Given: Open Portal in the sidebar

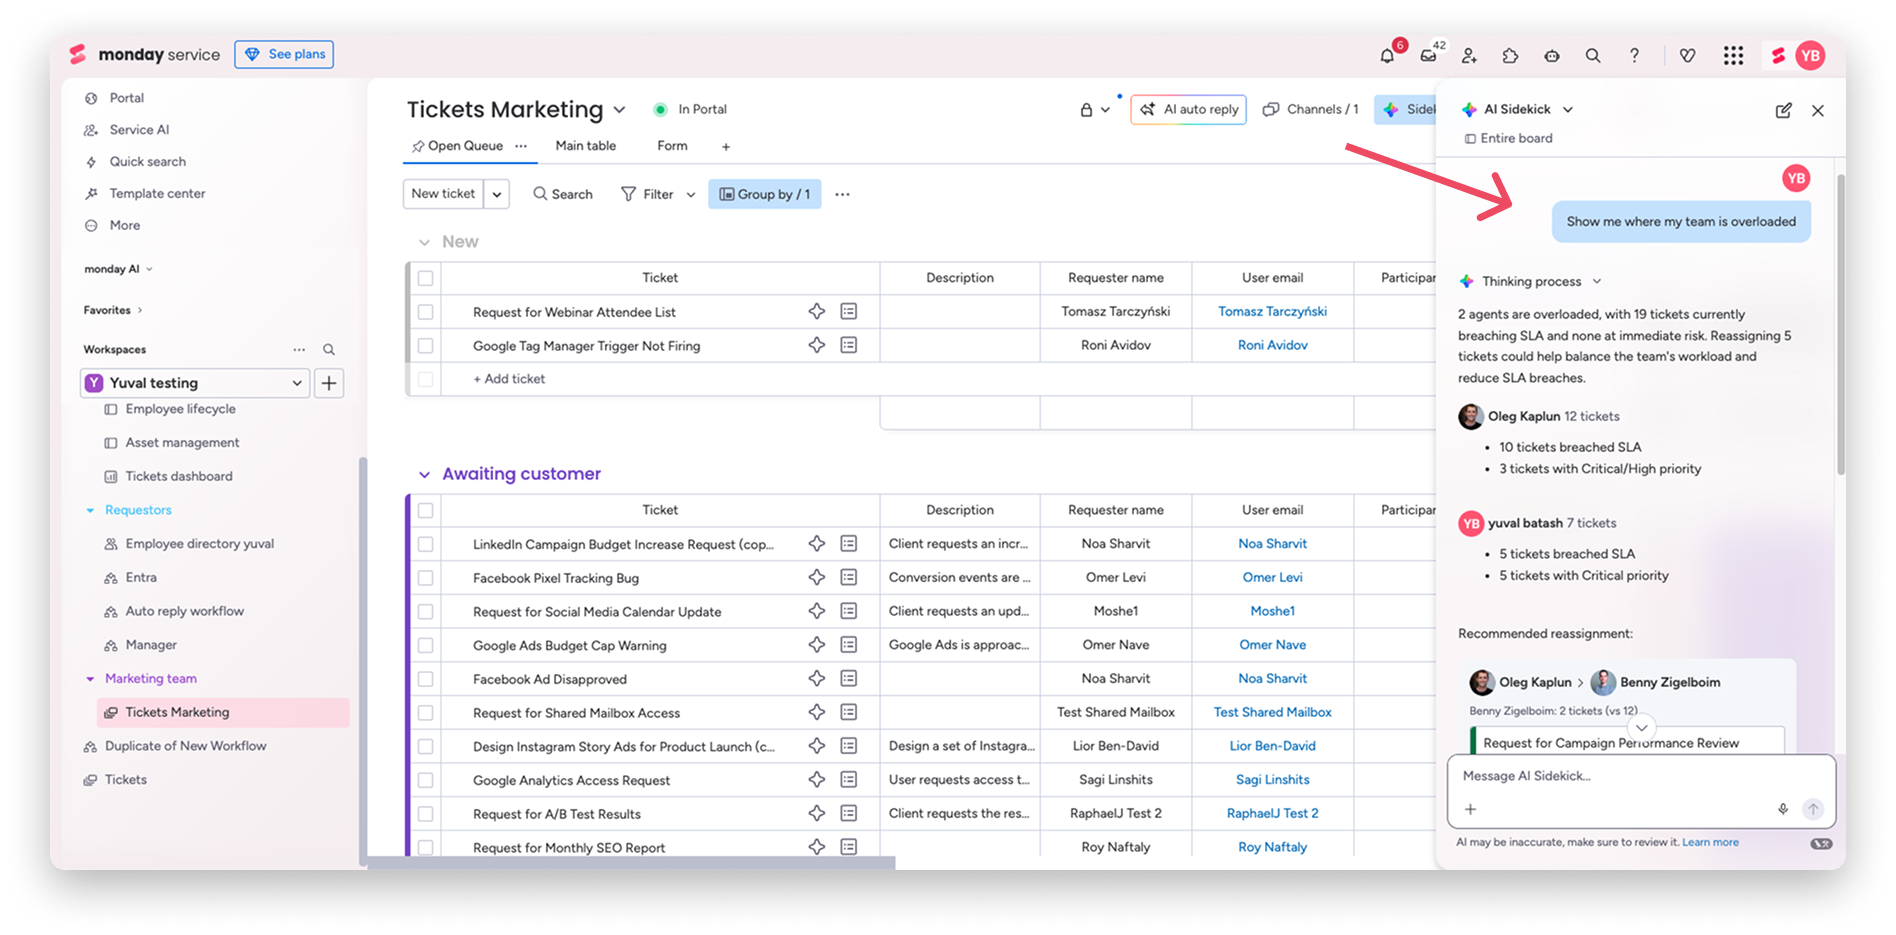Looking at the screenshot, I should 126,98.
